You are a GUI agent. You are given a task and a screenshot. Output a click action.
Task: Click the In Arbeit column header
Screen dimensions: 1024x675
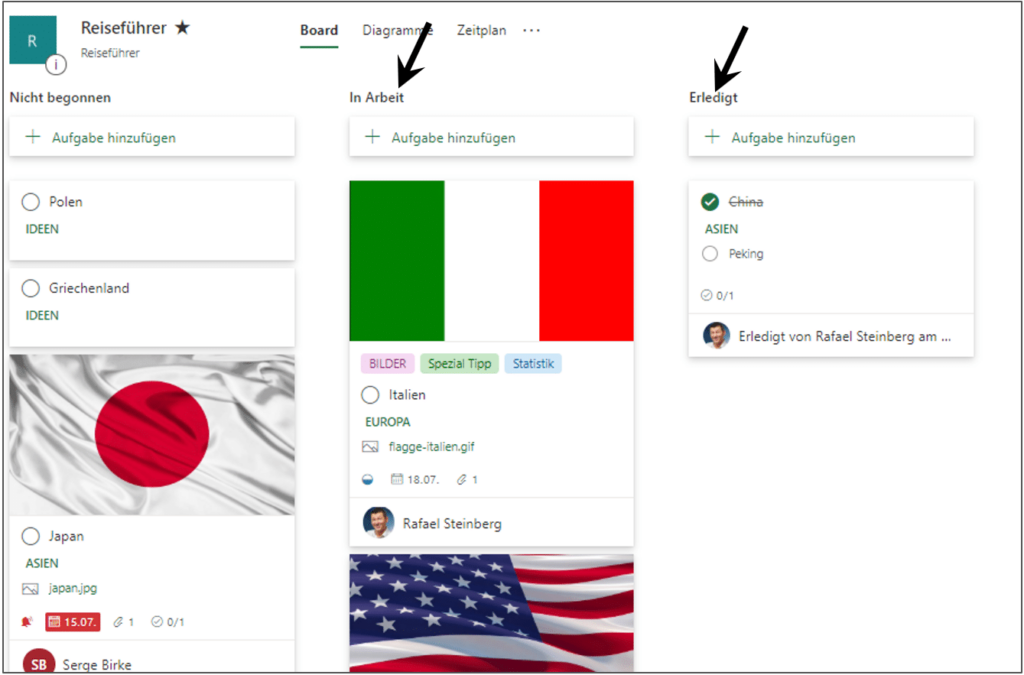(377, 98)
